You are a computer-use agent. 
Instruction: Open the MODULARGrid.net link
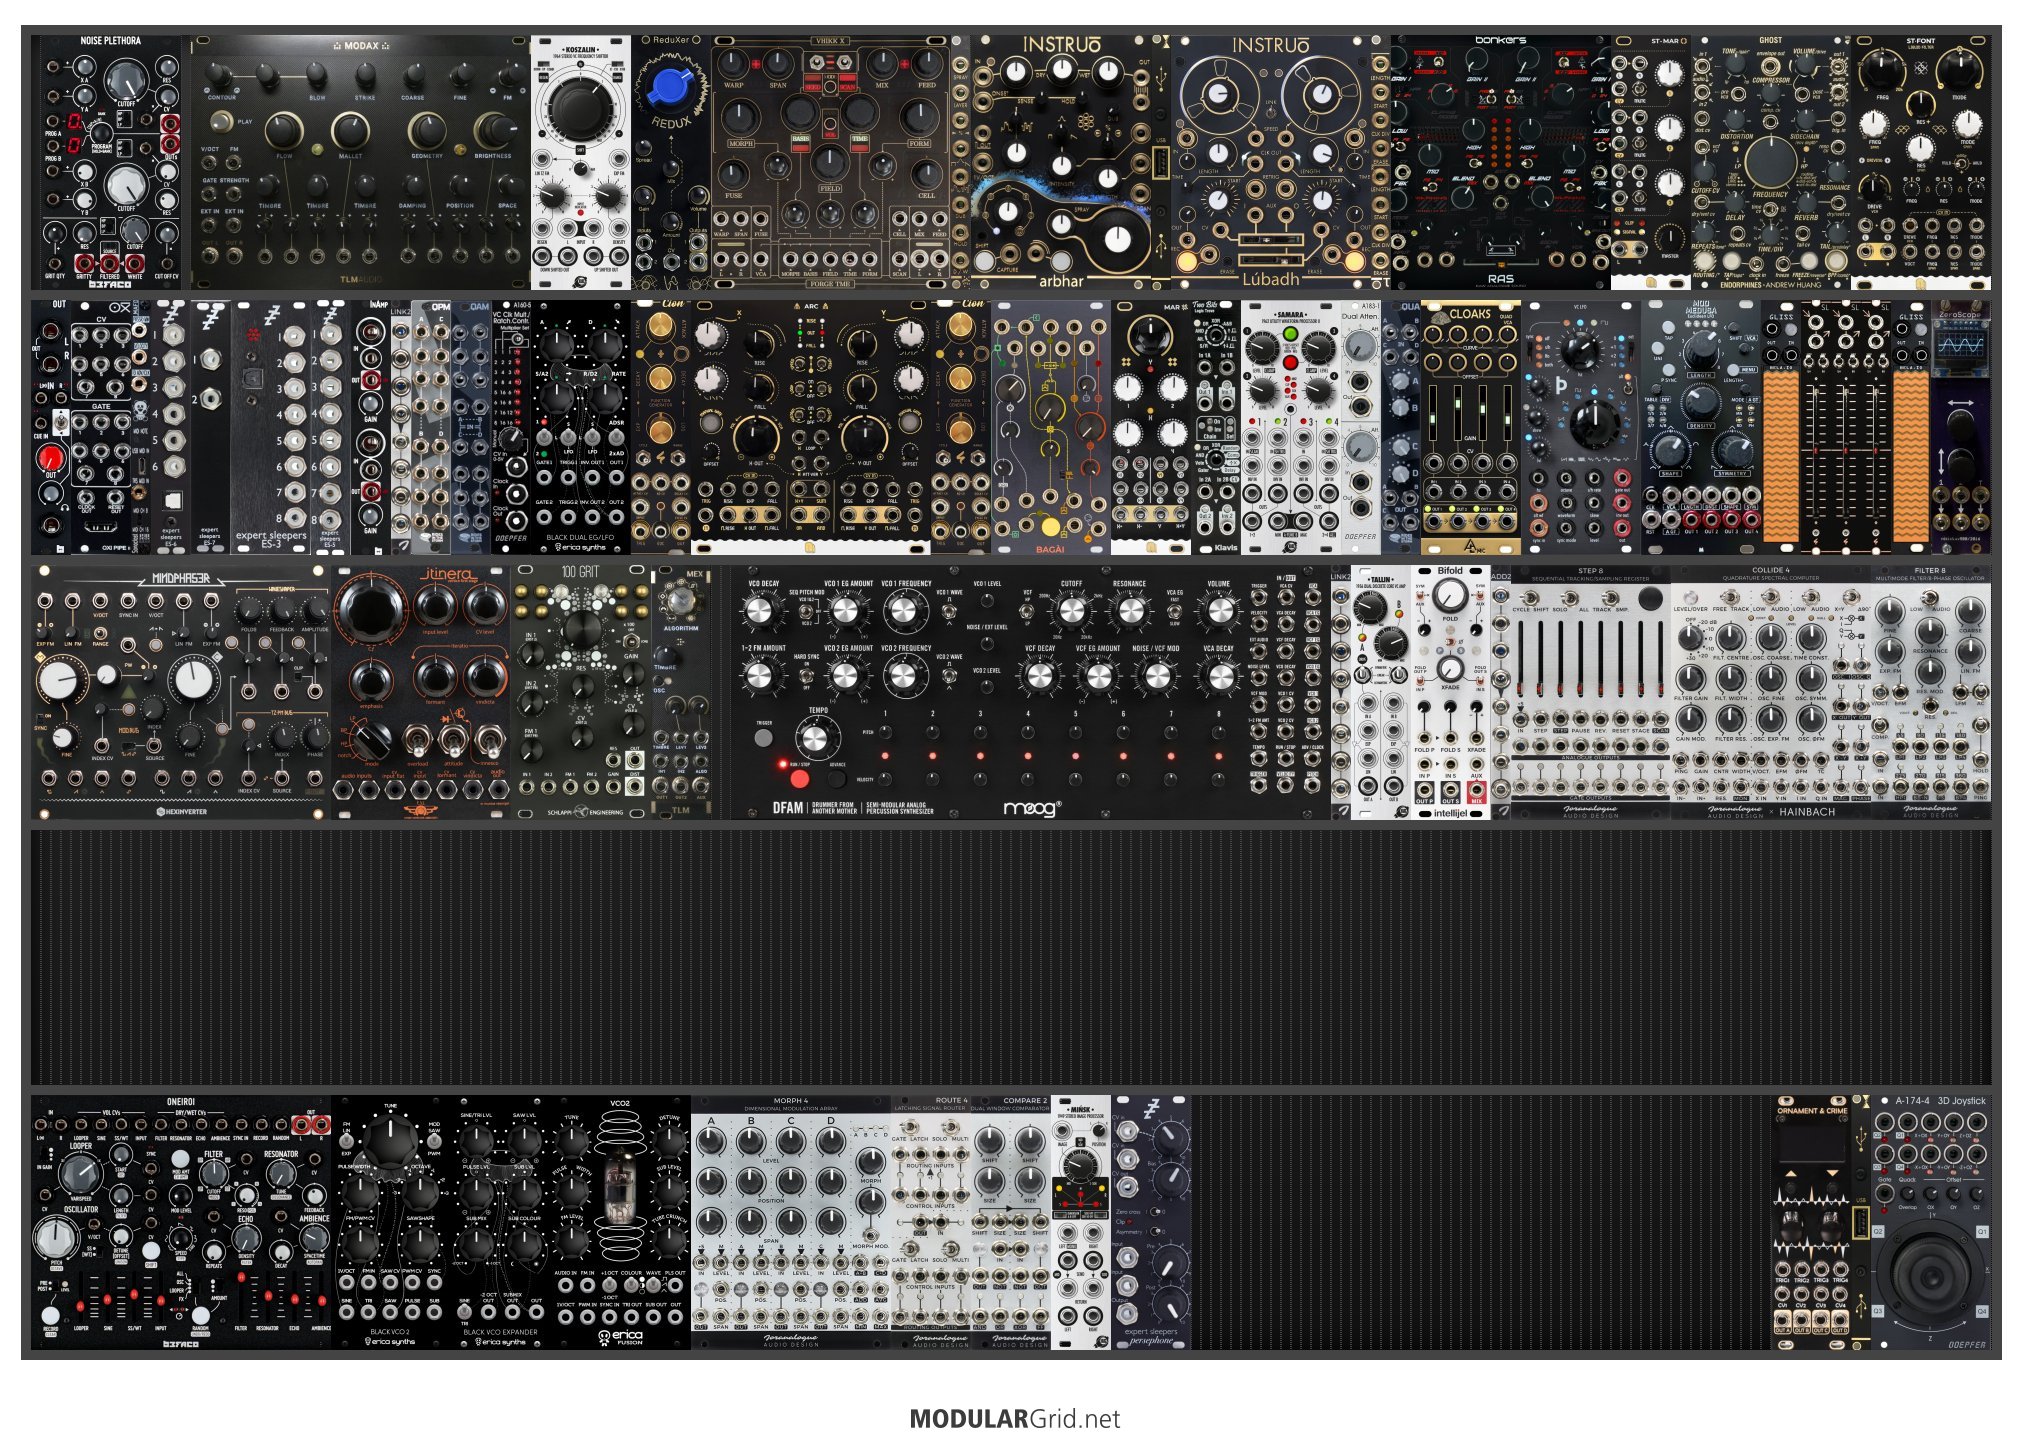1015,1418
